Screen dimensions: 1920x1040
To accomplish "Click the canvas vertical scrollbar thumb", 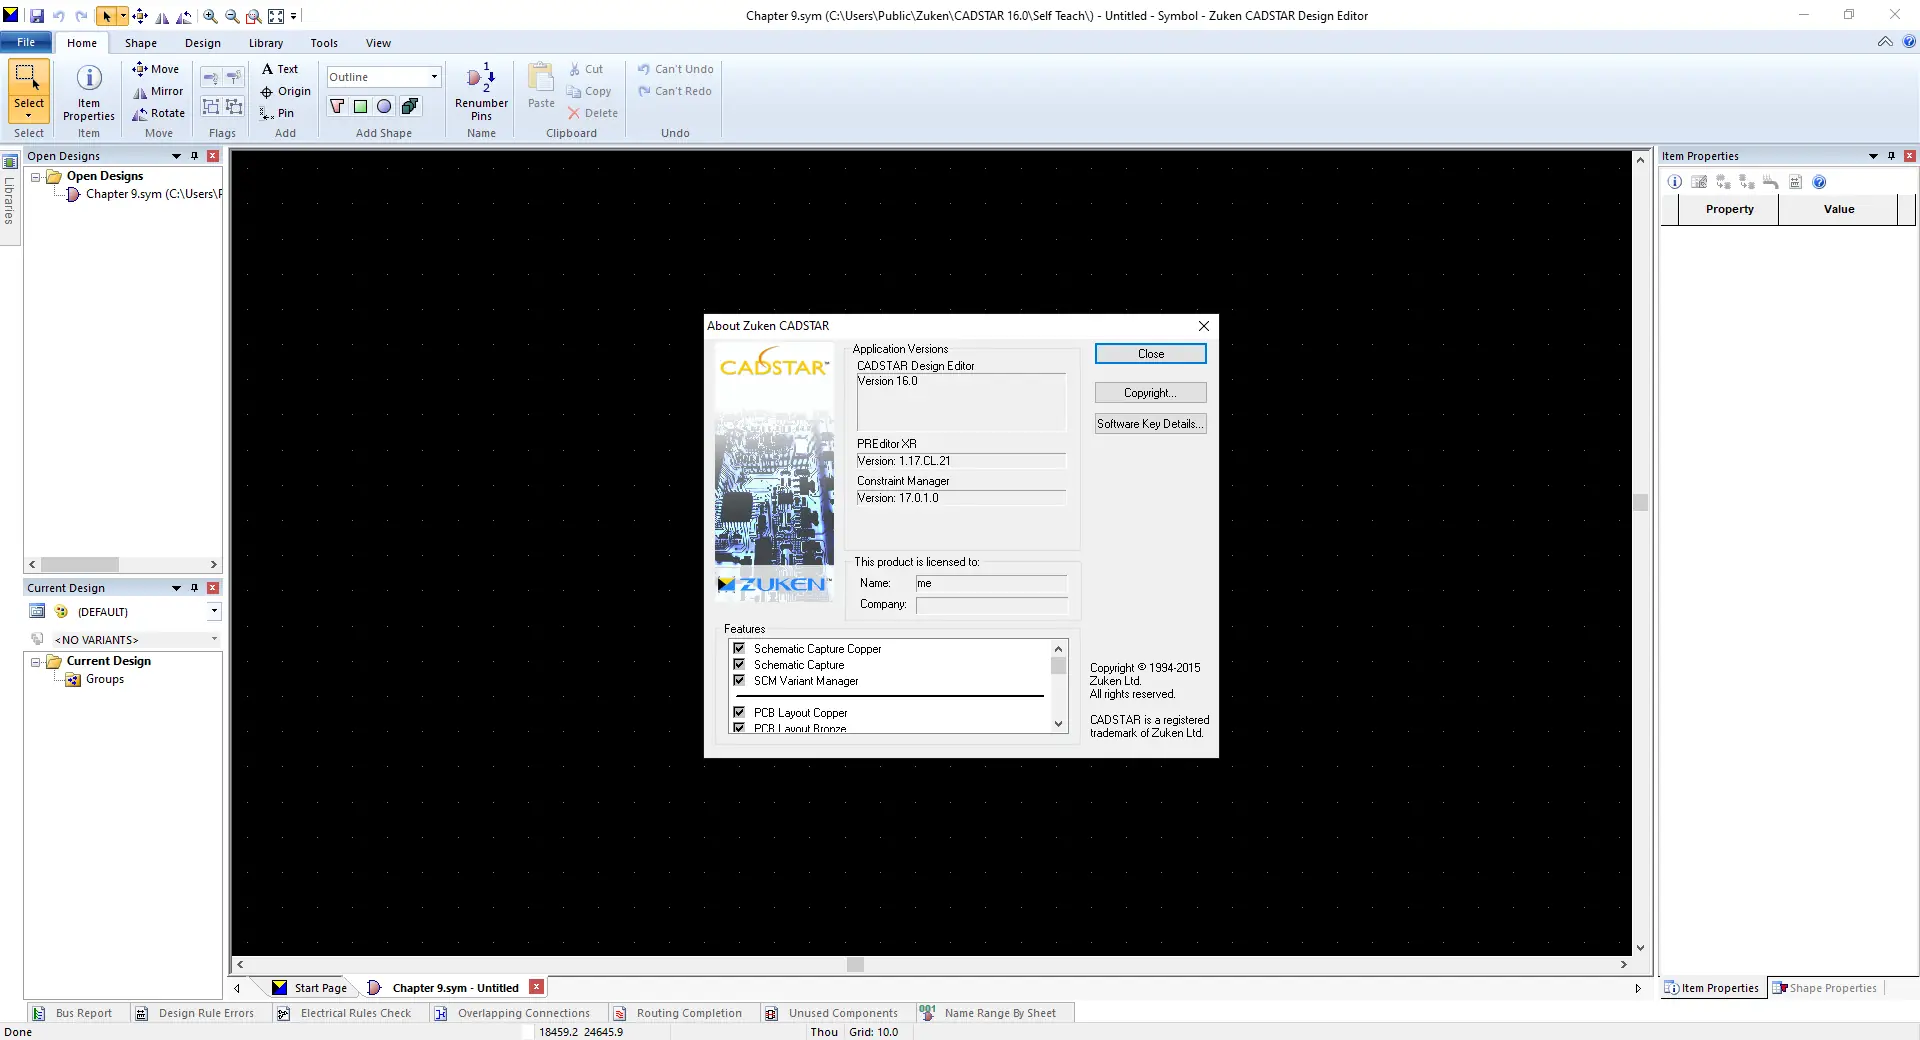I will coord(1640,502).
